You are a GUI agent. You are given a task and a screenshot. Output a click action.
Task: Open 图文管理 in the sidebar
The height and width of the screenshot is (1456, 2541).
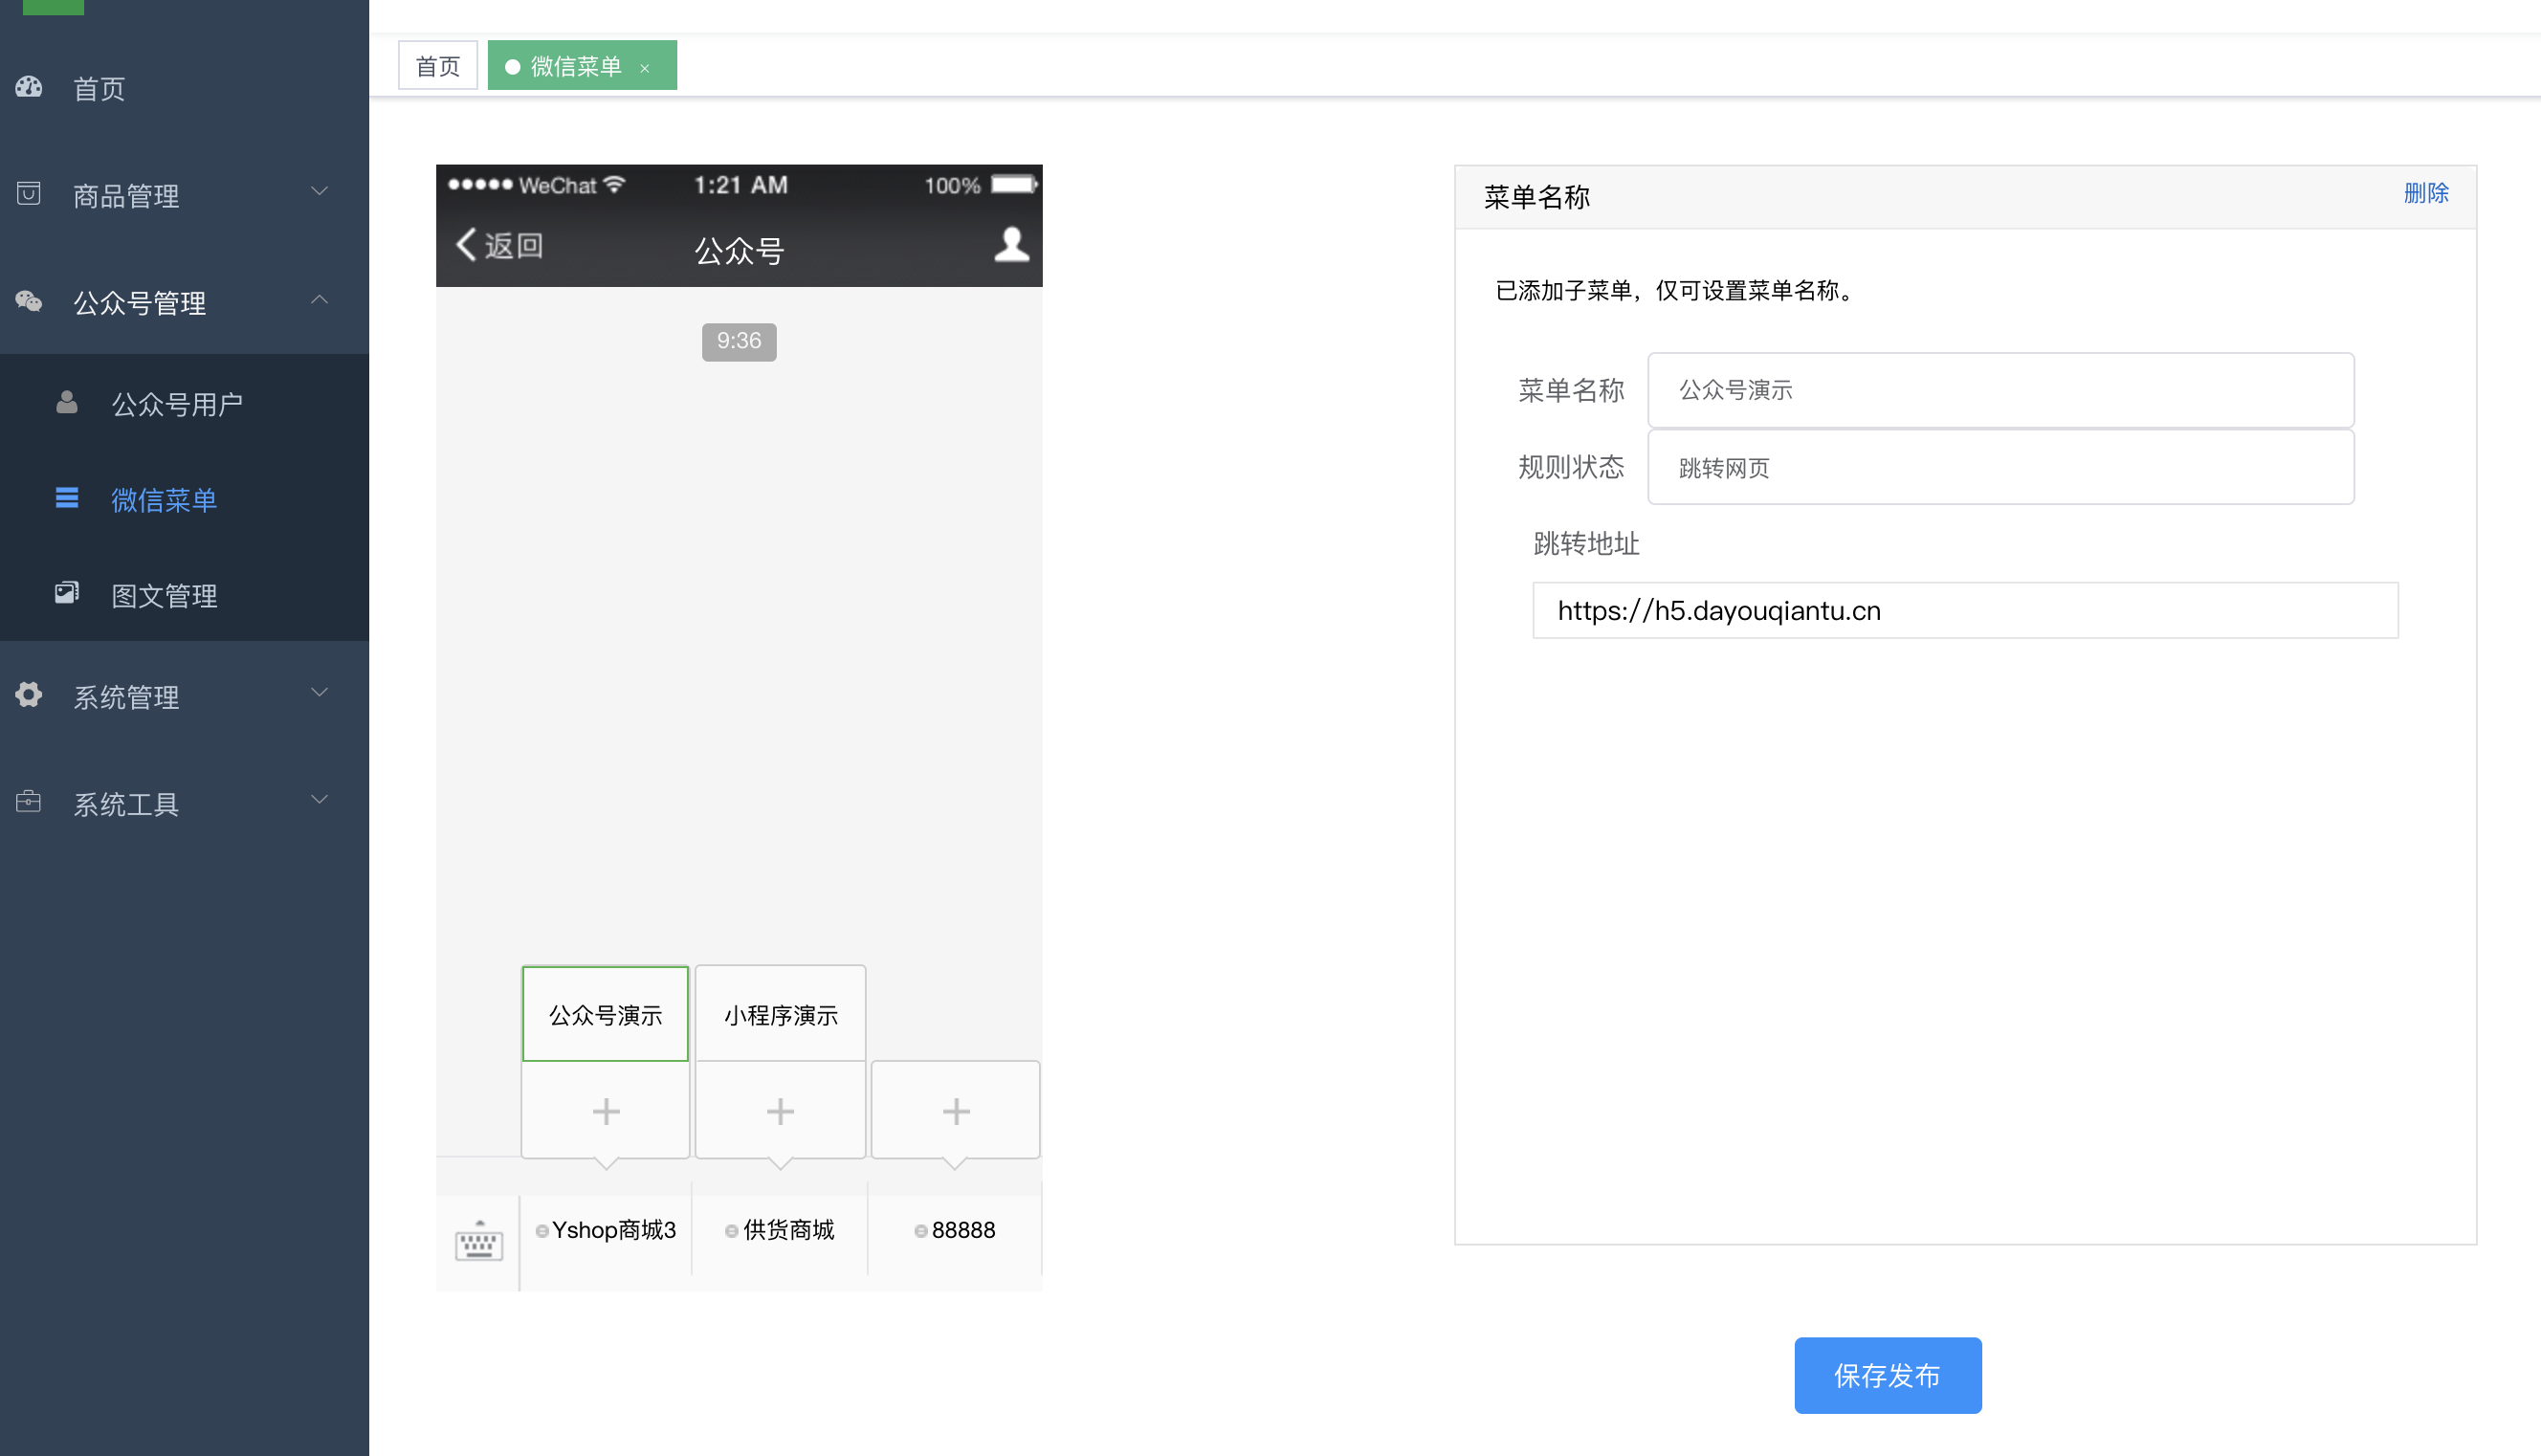[184, 595]
